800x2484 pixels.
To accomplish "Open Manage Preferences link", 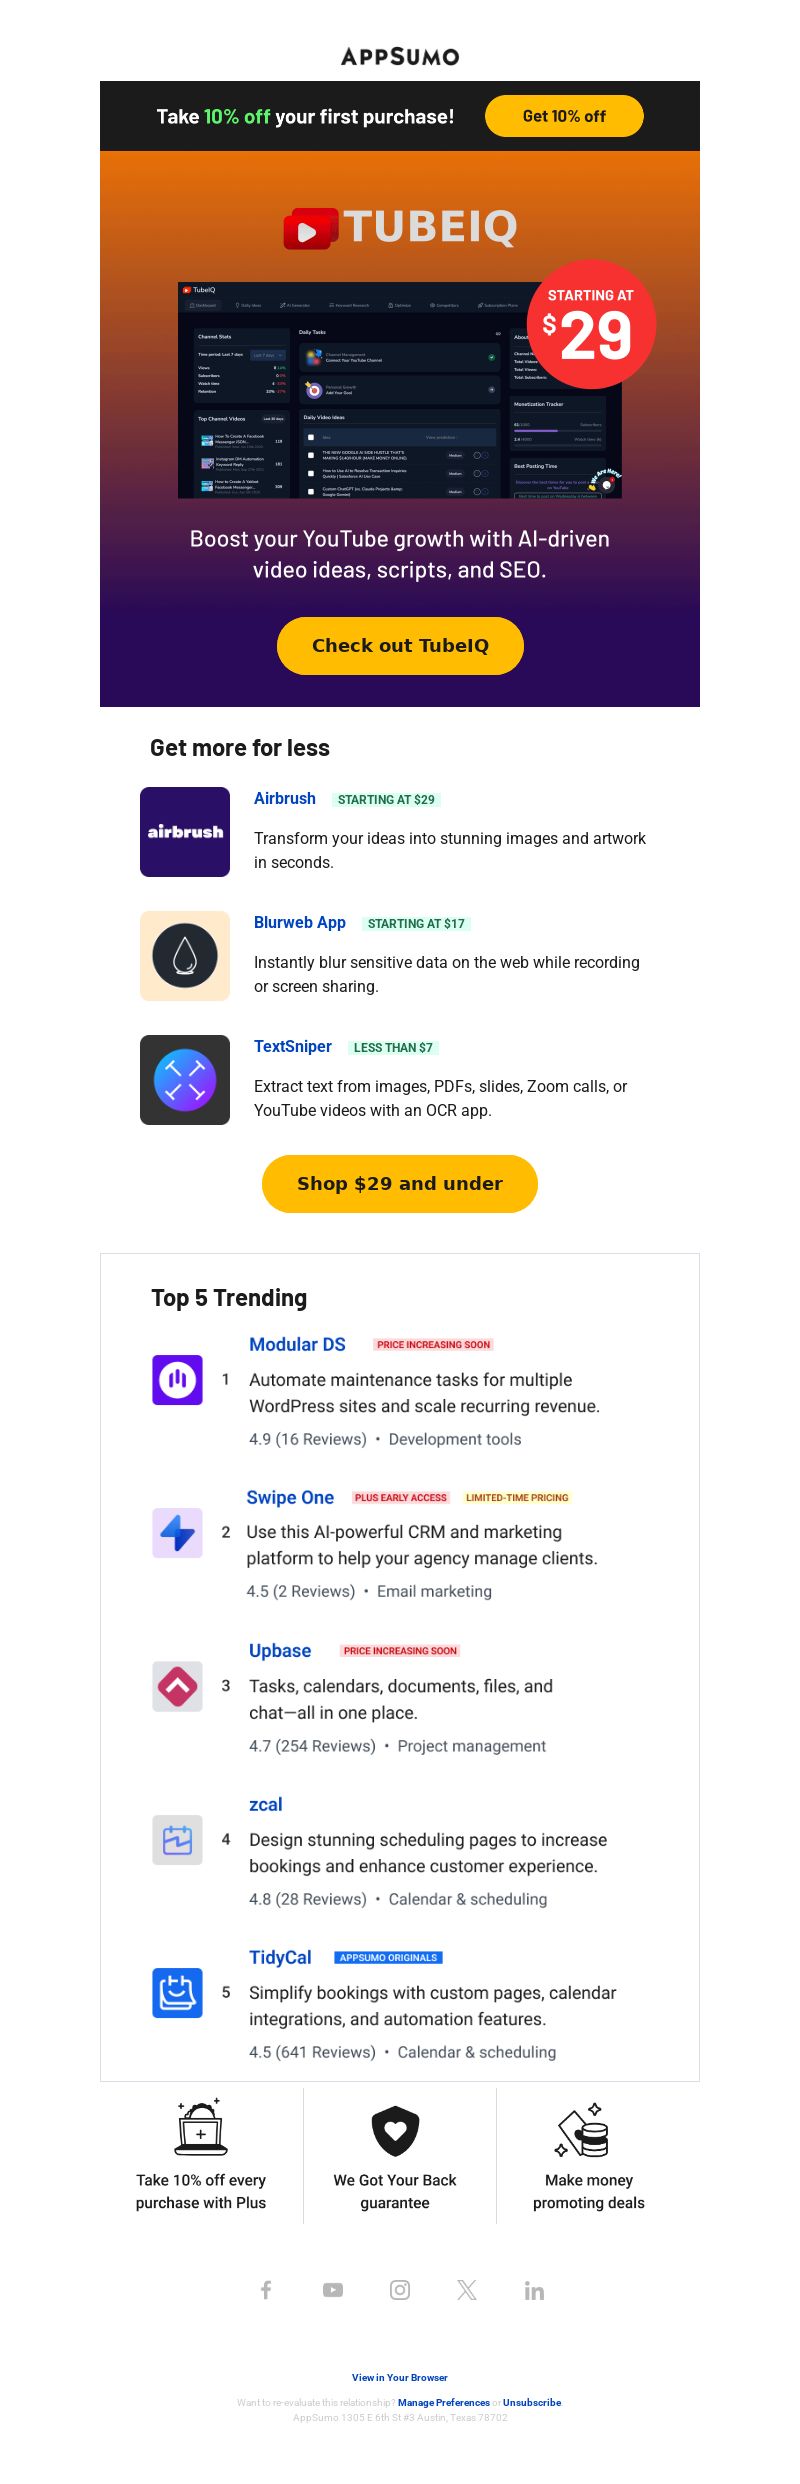I will click(x=444, y=2402).
